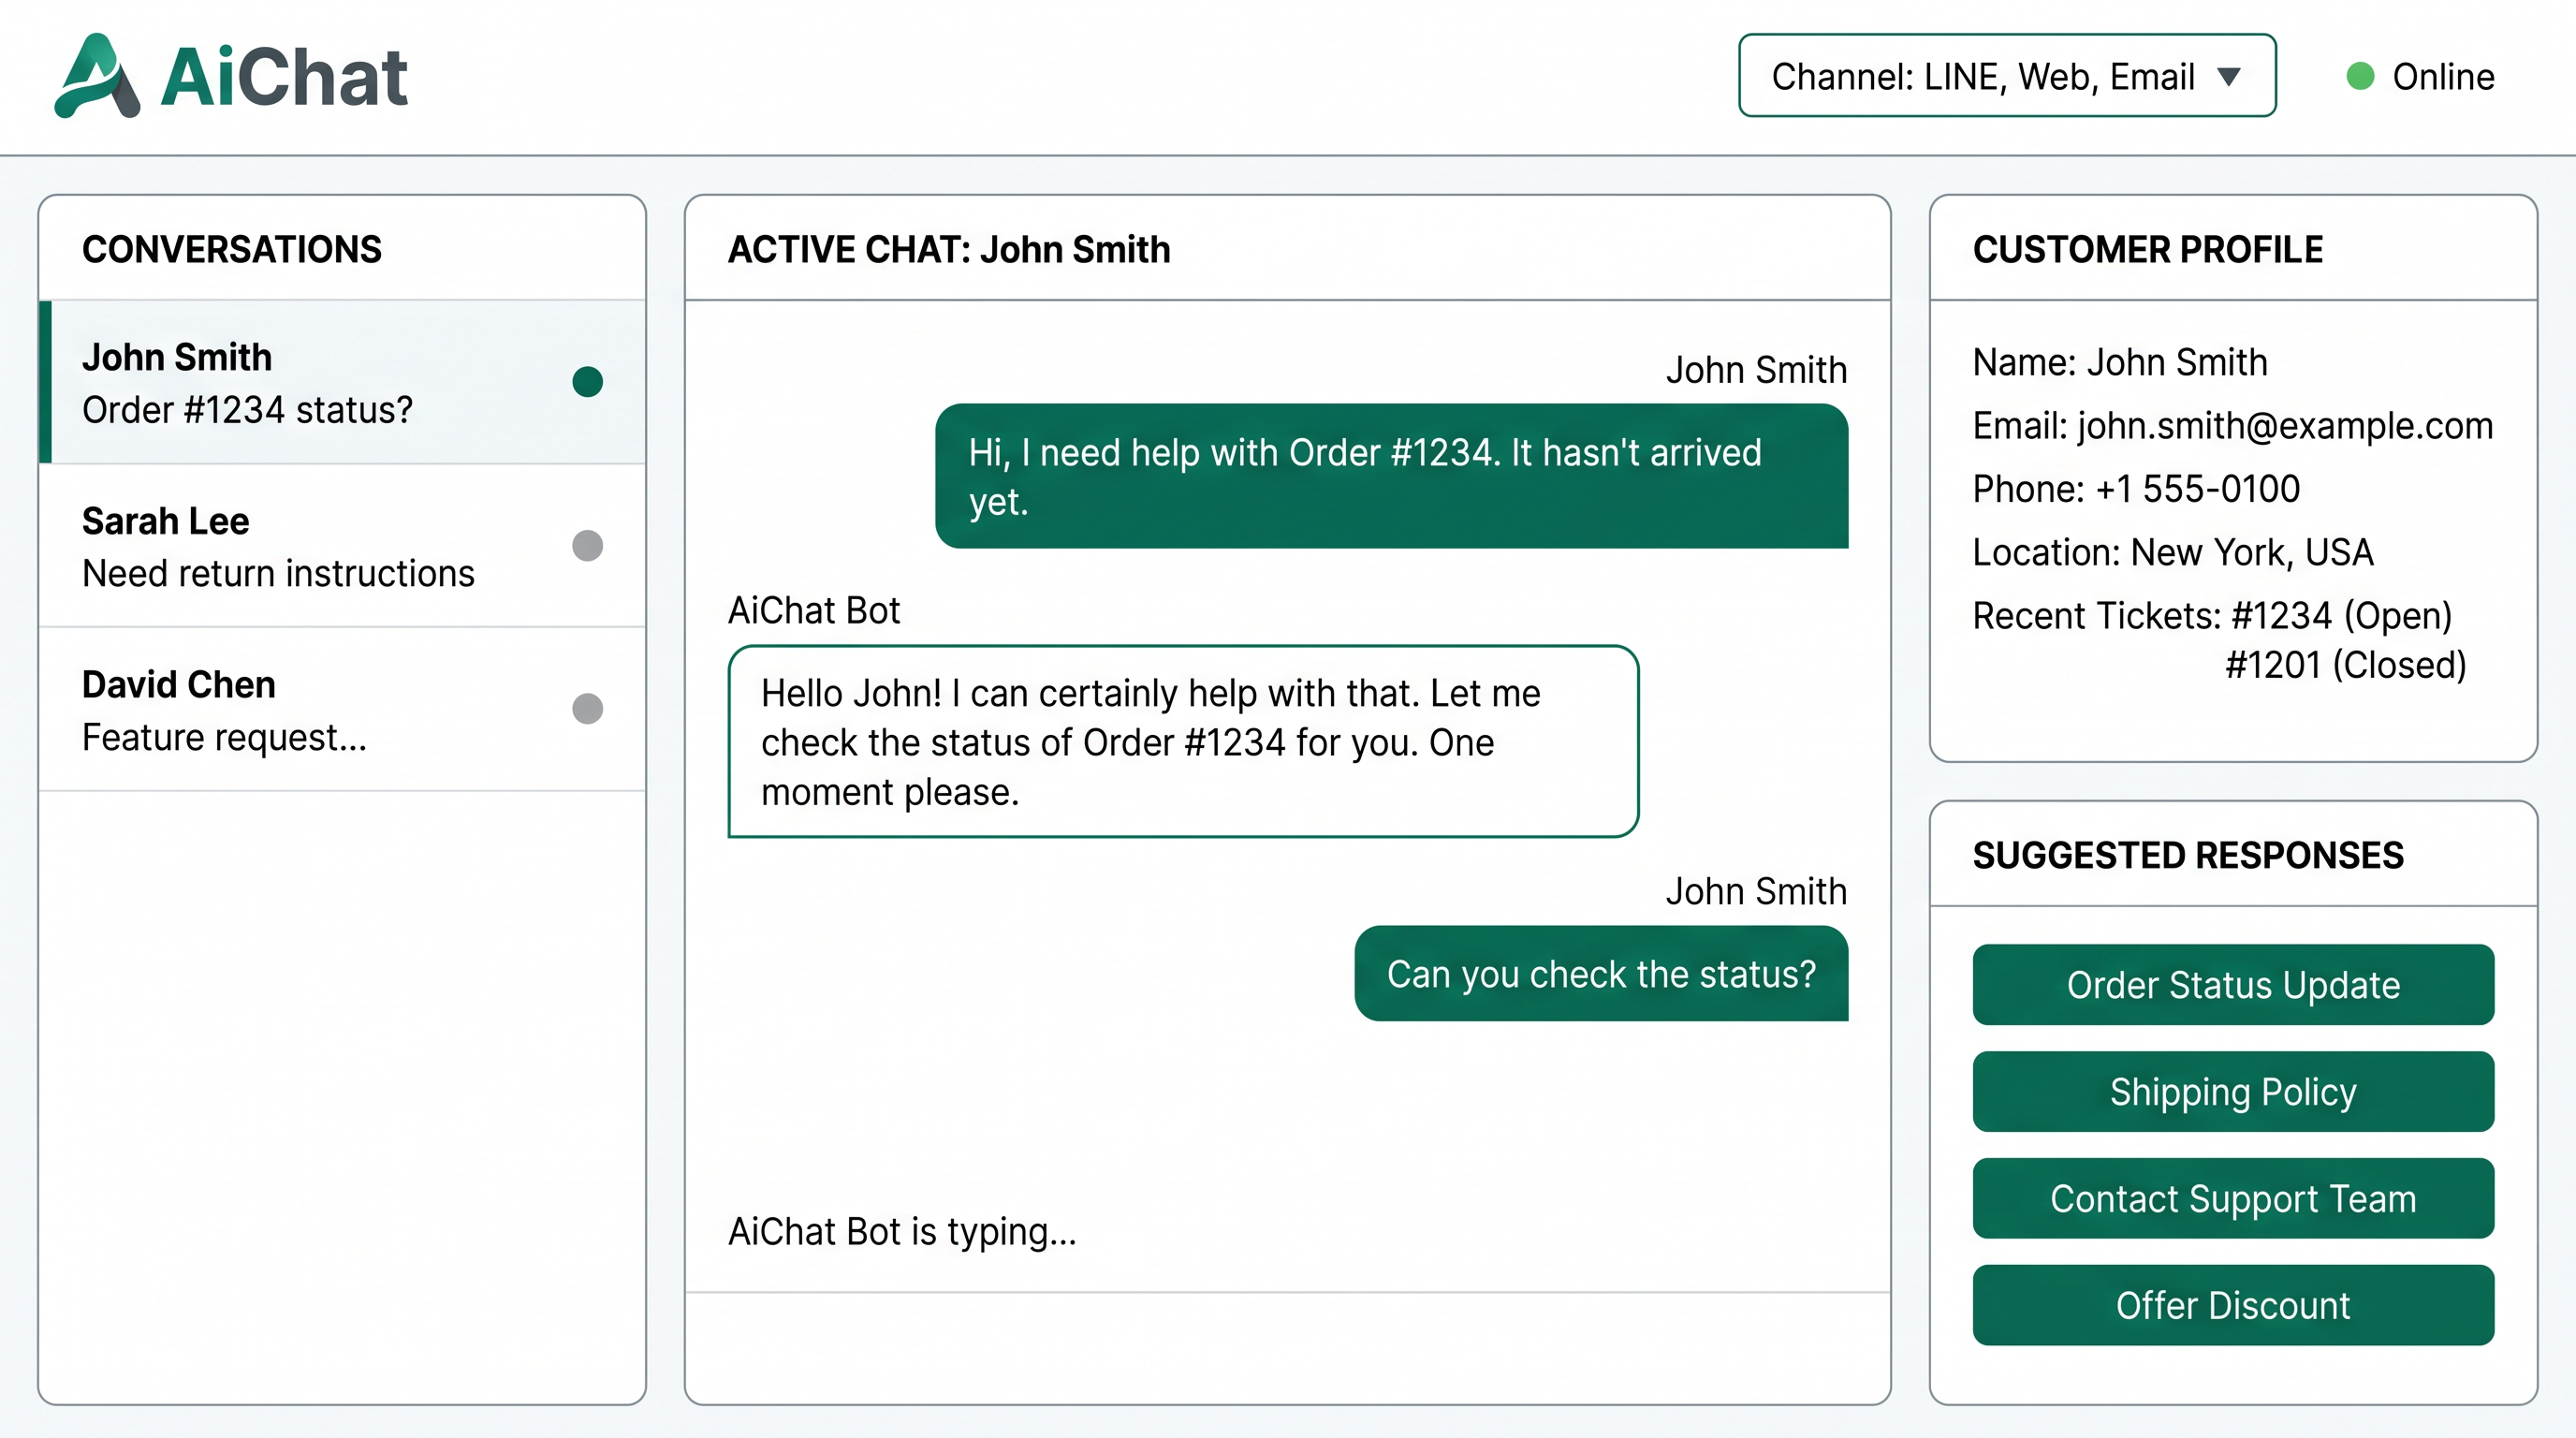Click the bot's "Hello John!" reply bubble
This screenshot has height=1438, width=2576.
pyautogui.click(x=1182, y=741)
